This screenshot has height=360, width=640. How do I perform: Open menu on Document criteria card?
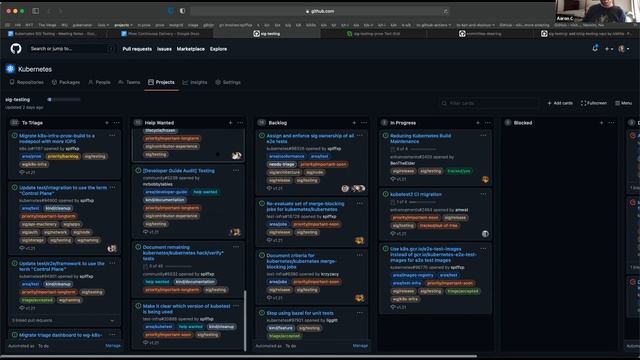tap(360, 255)
